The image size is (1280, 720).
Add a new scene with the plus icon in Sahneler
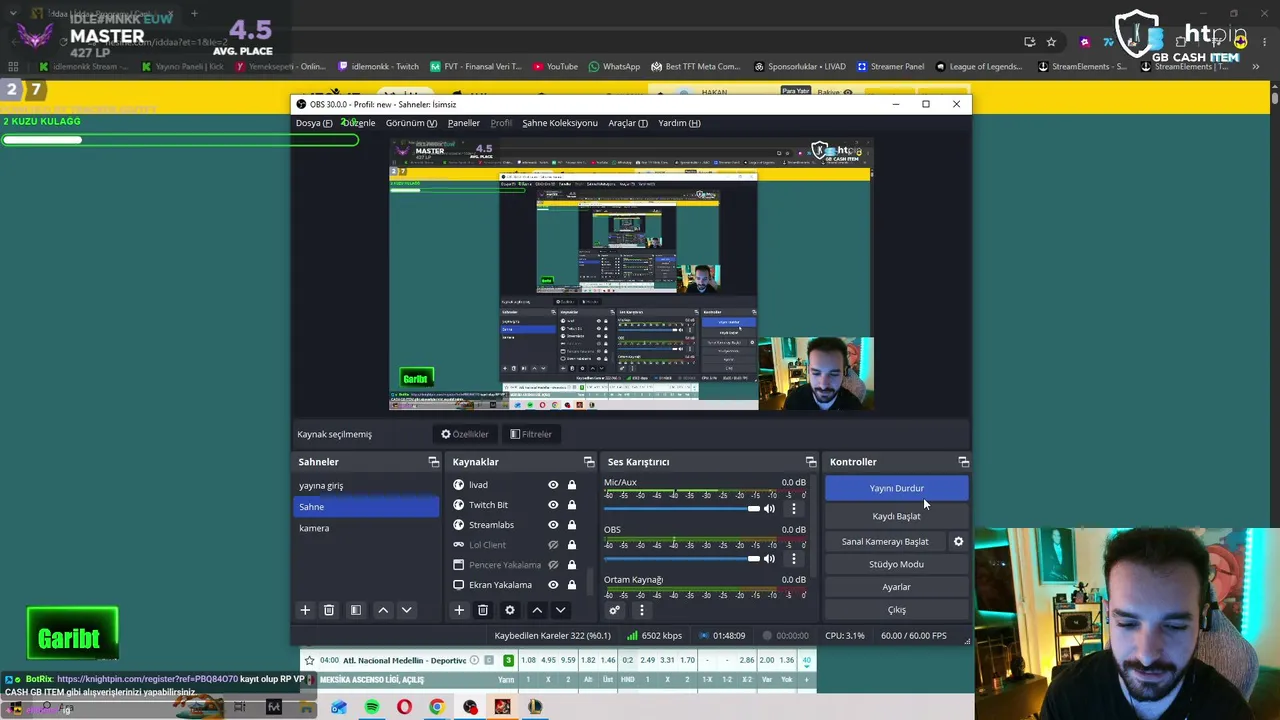305,610
